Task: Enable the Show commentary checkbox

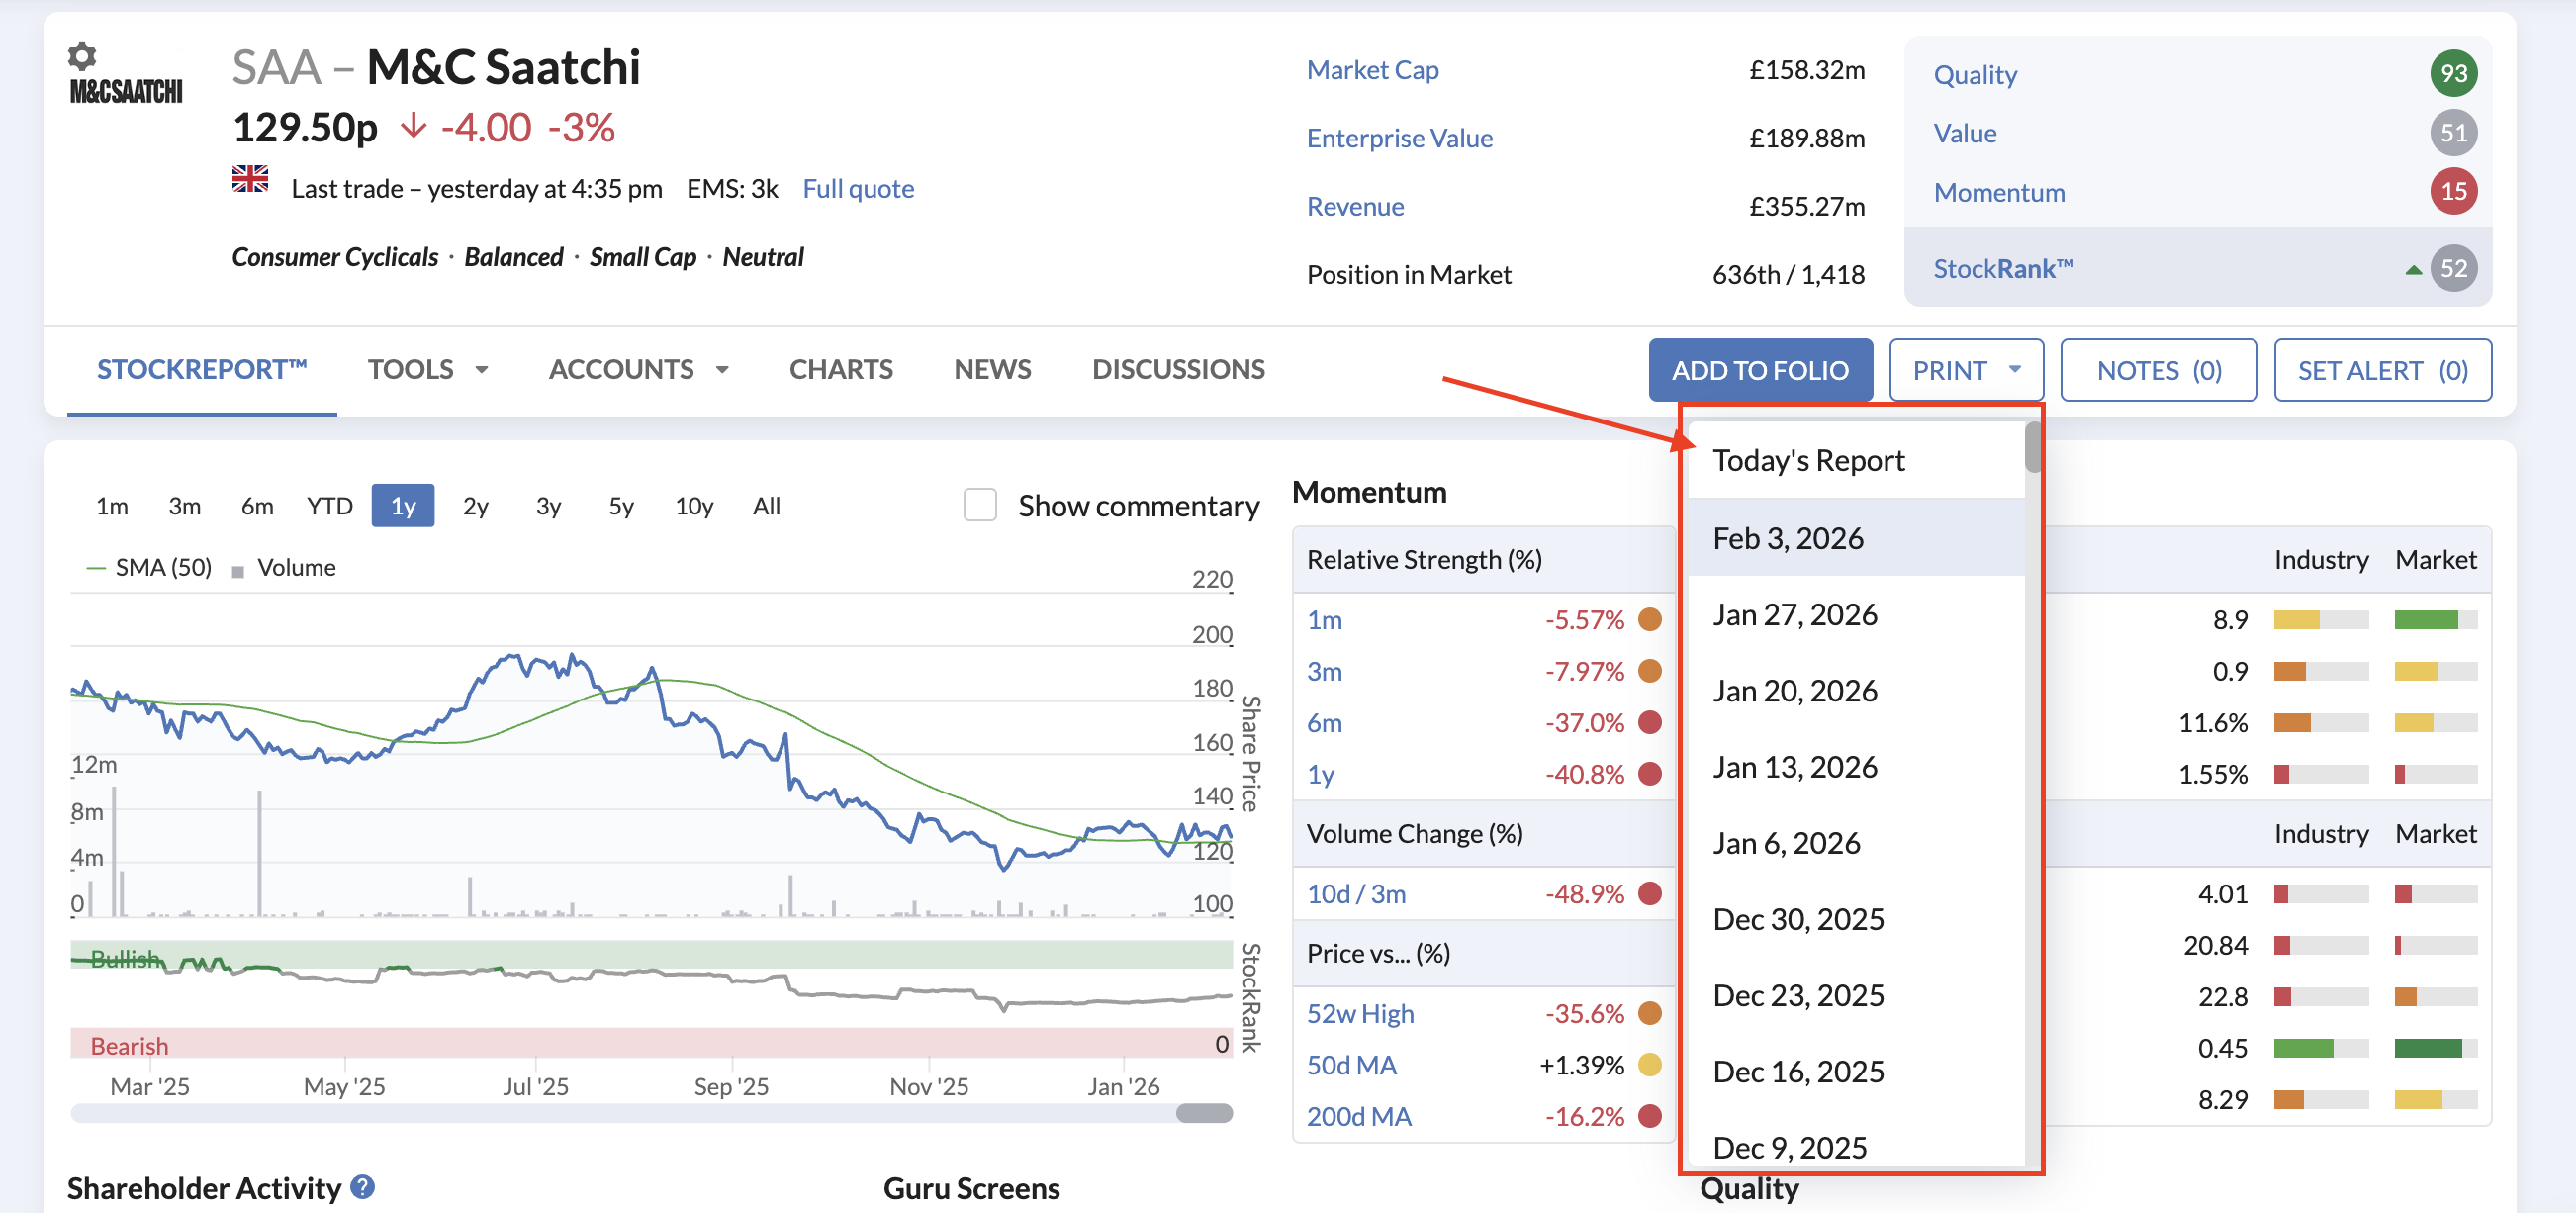Action: pos(980,505)
